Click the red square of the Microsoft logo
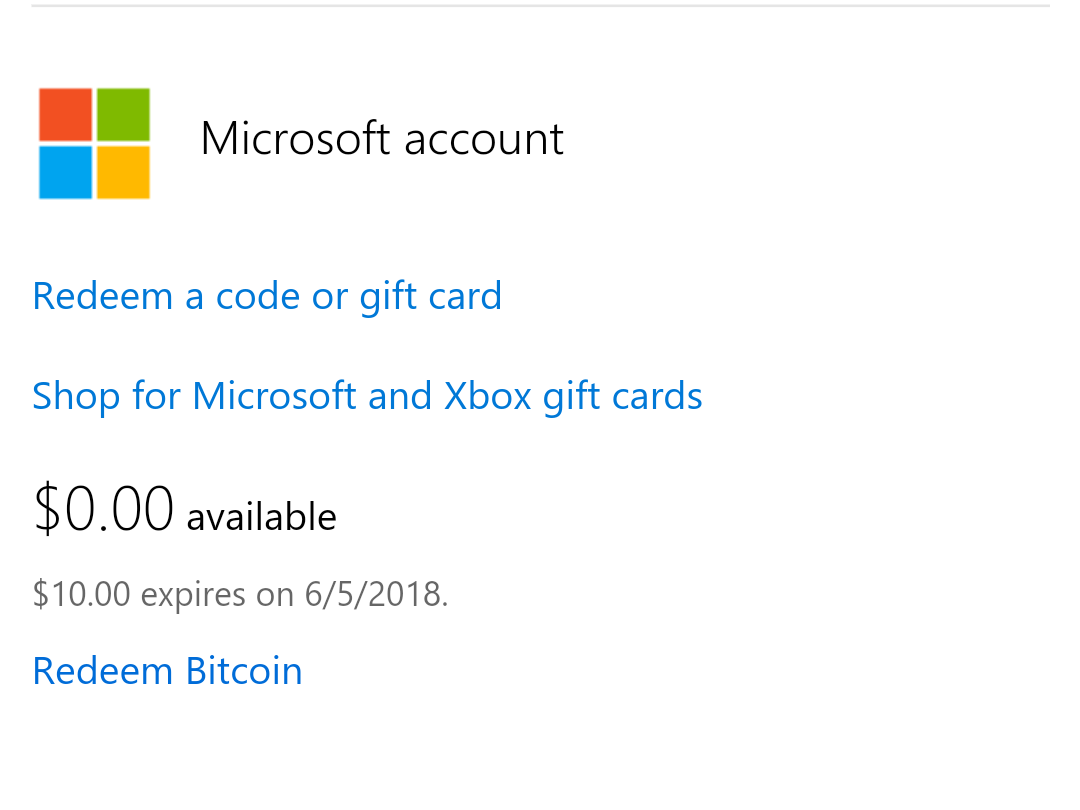This screenshot has height=810, width=1080. pyautogui.click(x=65, y=114)
